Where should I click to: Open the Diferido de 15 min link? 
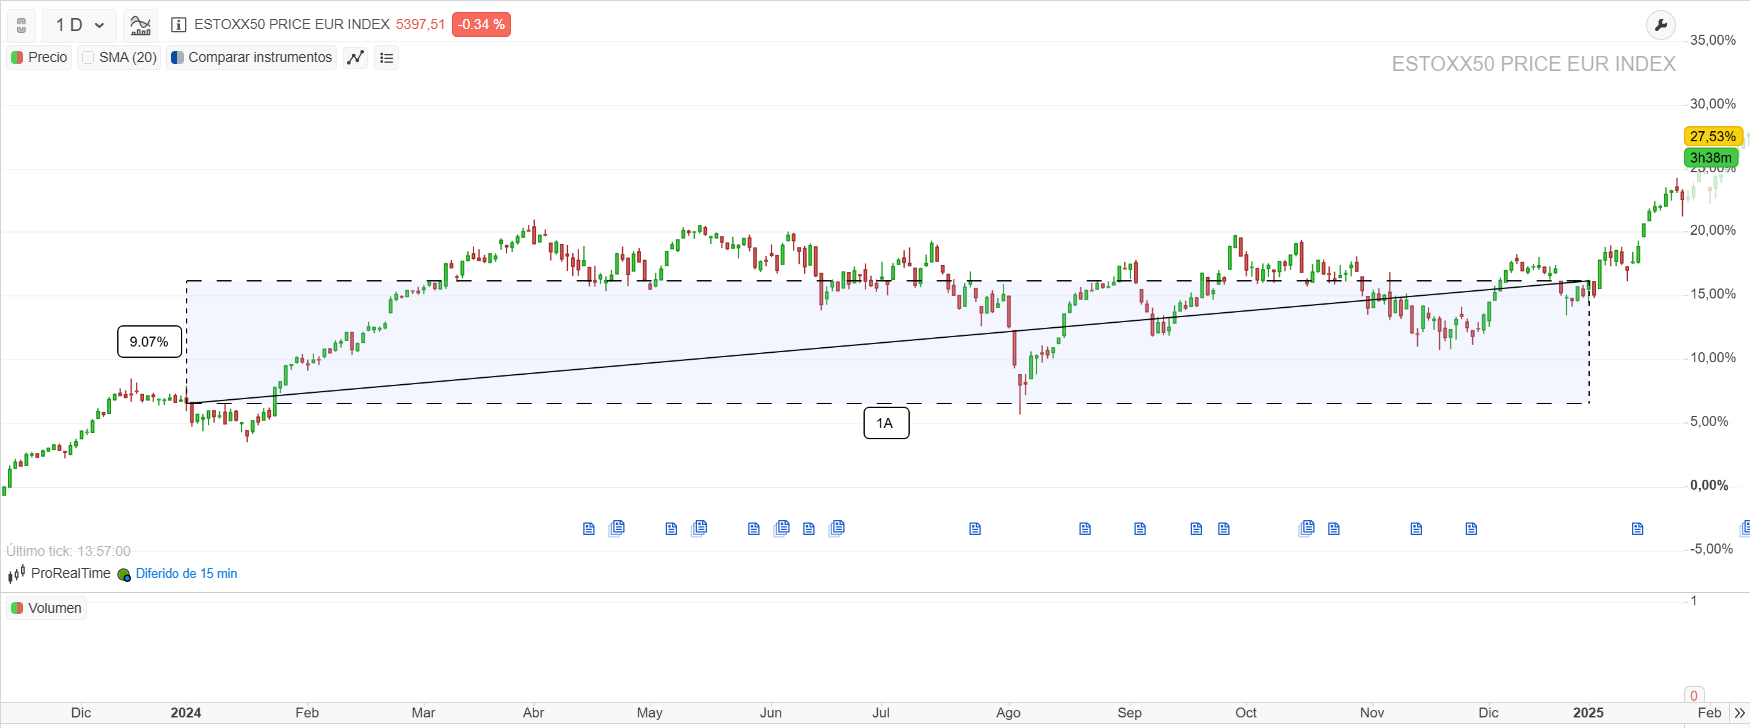coord(187,574)
